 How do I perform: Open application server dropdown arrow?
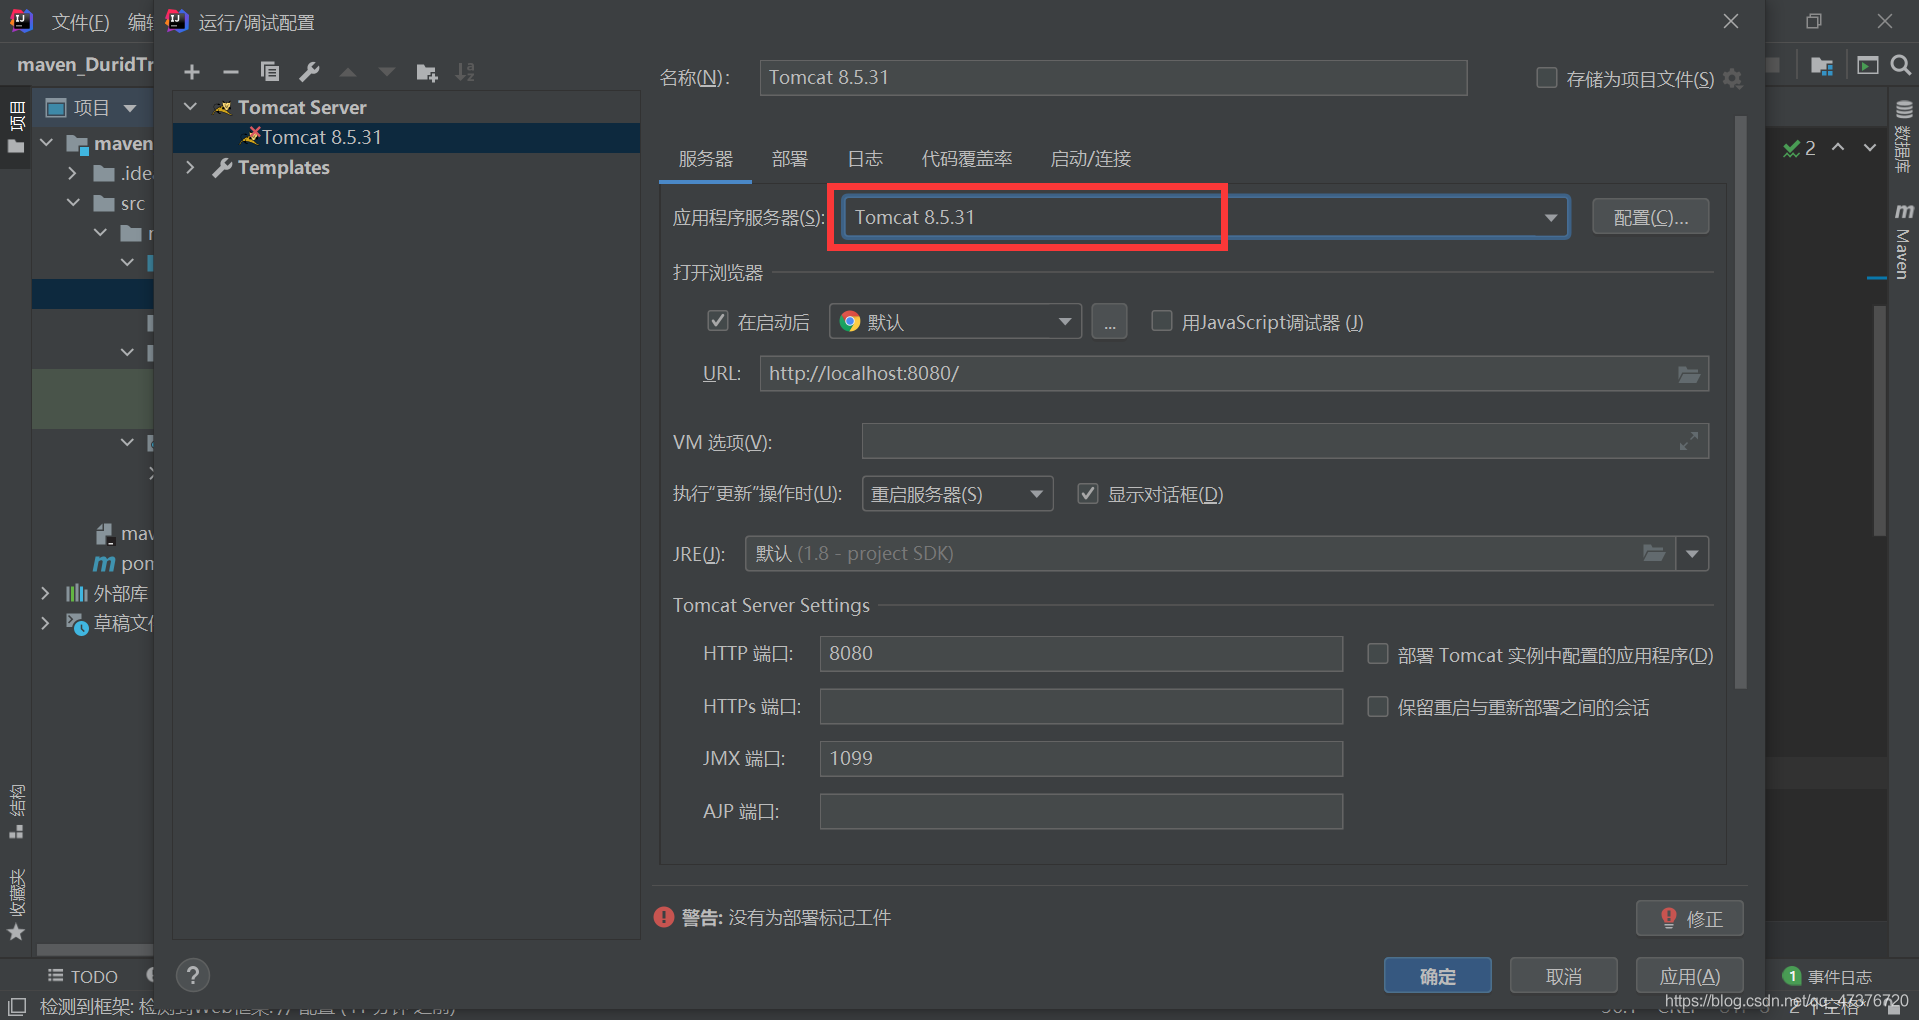[x=1551, y=218]
